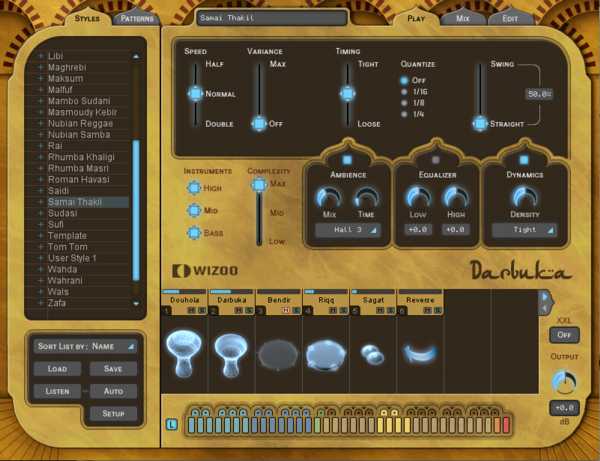Toggle the Ambience effect on/off LED
The height and width of the screenshot is (461, 600).
(347, 159)
